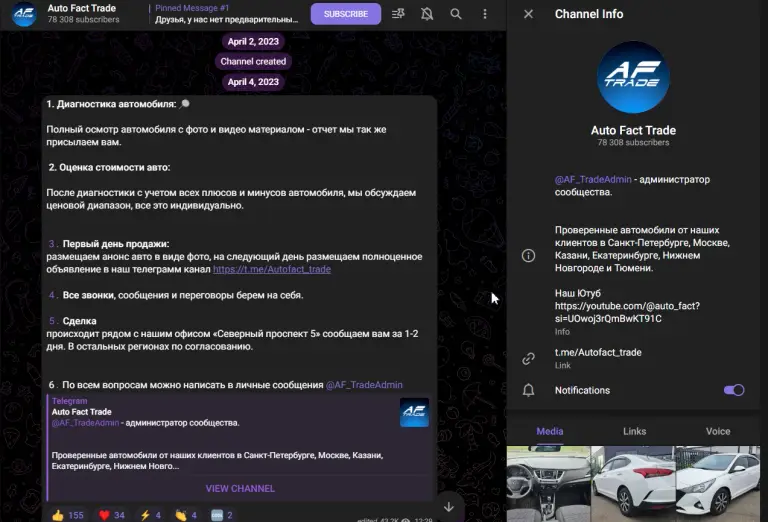This screenshot has width=768, height=522.
Task: Click the April 4, 2023 date badge
Action: (x=253, y=82)
